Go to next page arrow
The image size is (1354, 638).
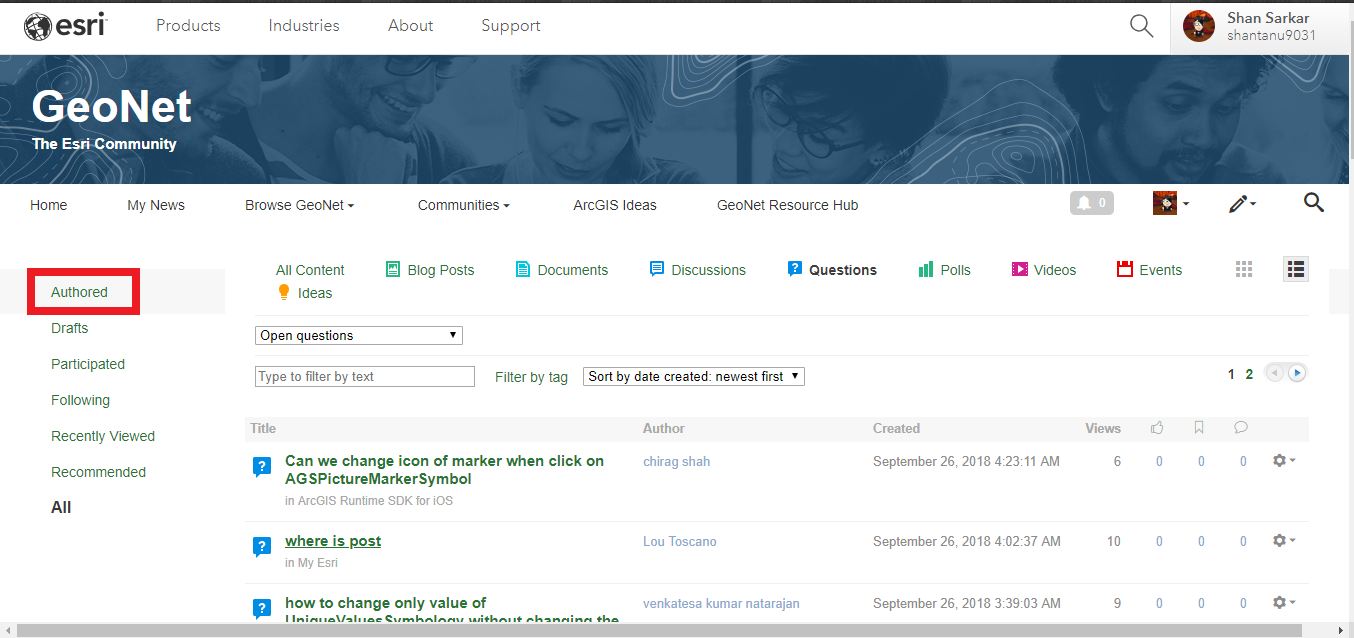tap(1297, 373)
